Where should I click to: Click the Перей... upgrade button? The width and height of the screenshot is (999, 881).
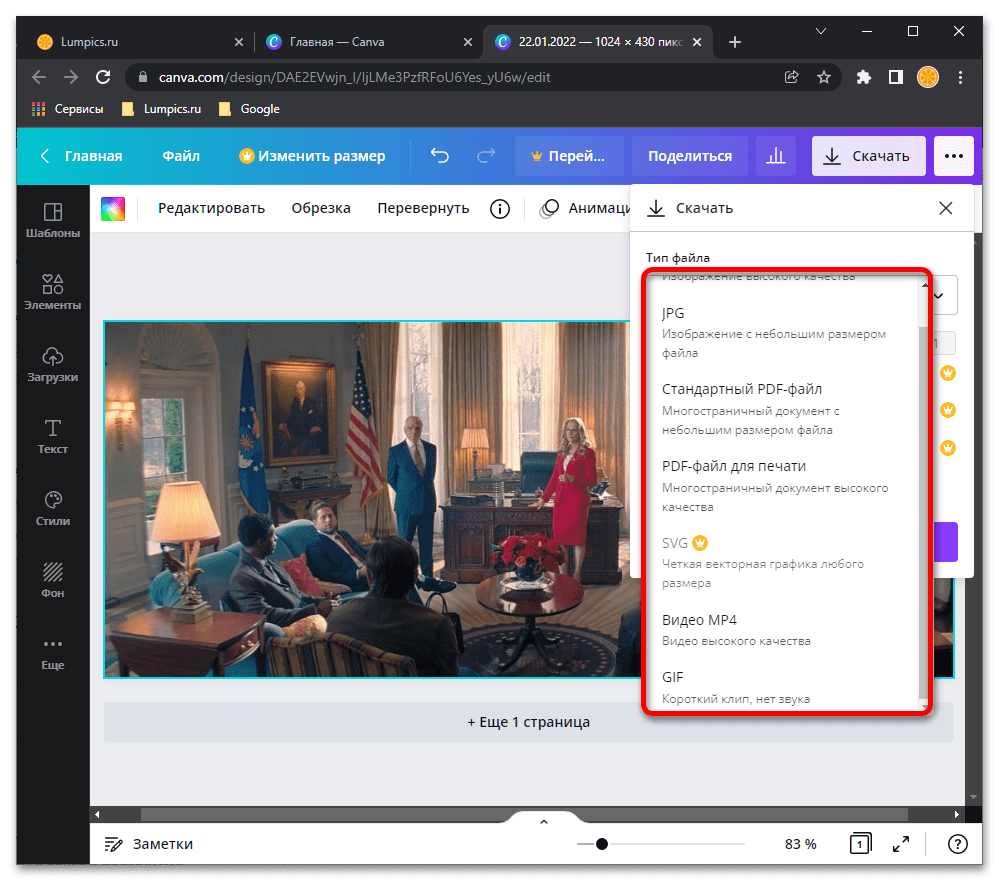[x=569, y=156]
